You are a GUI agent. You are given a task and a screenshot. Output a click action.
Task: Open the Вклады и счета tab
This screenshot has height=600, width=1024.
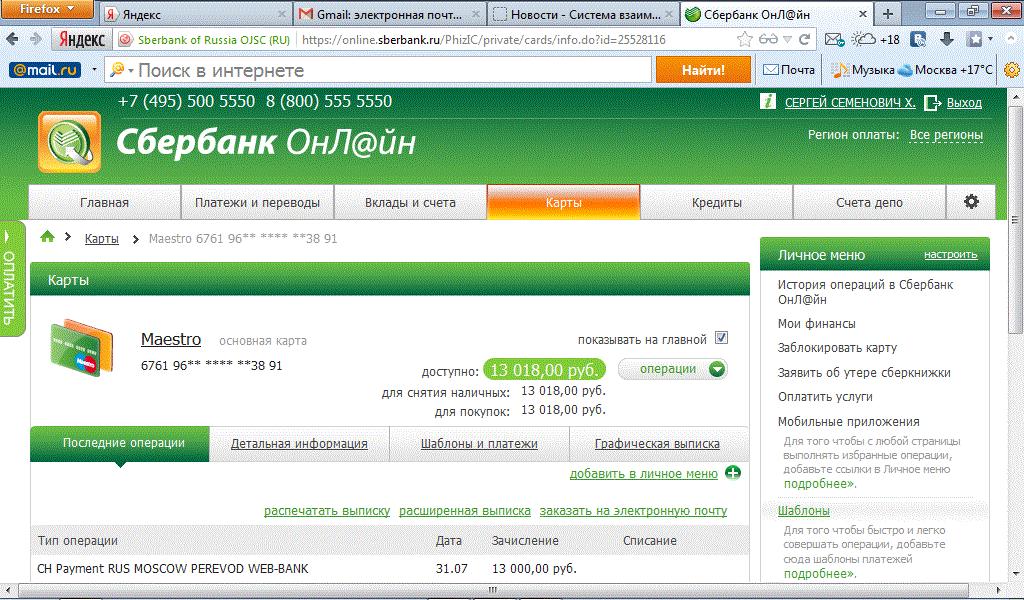(x=410, y=202)
